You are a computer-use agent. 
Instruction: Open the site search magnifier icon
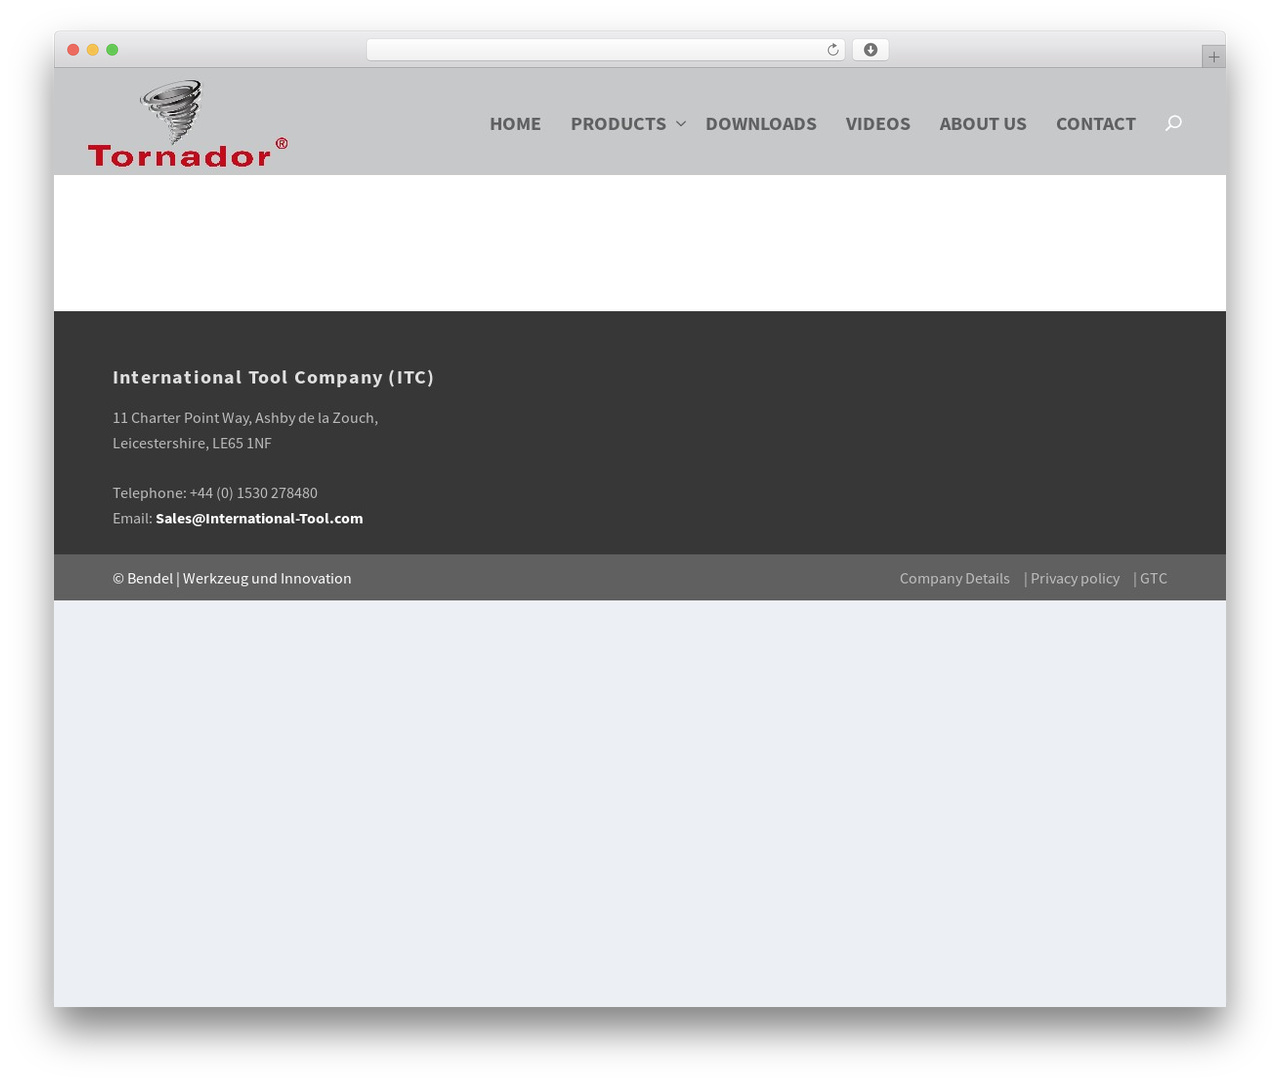coord(1173,123)
